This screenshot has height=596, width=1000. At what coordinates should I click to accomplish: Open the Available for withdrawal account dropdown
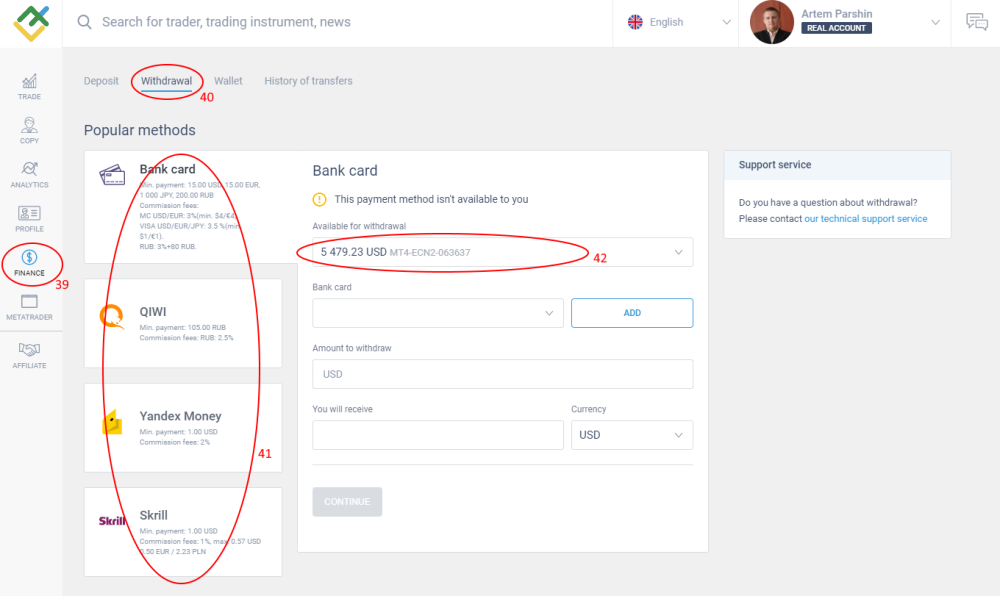click(x=502, y=252)
